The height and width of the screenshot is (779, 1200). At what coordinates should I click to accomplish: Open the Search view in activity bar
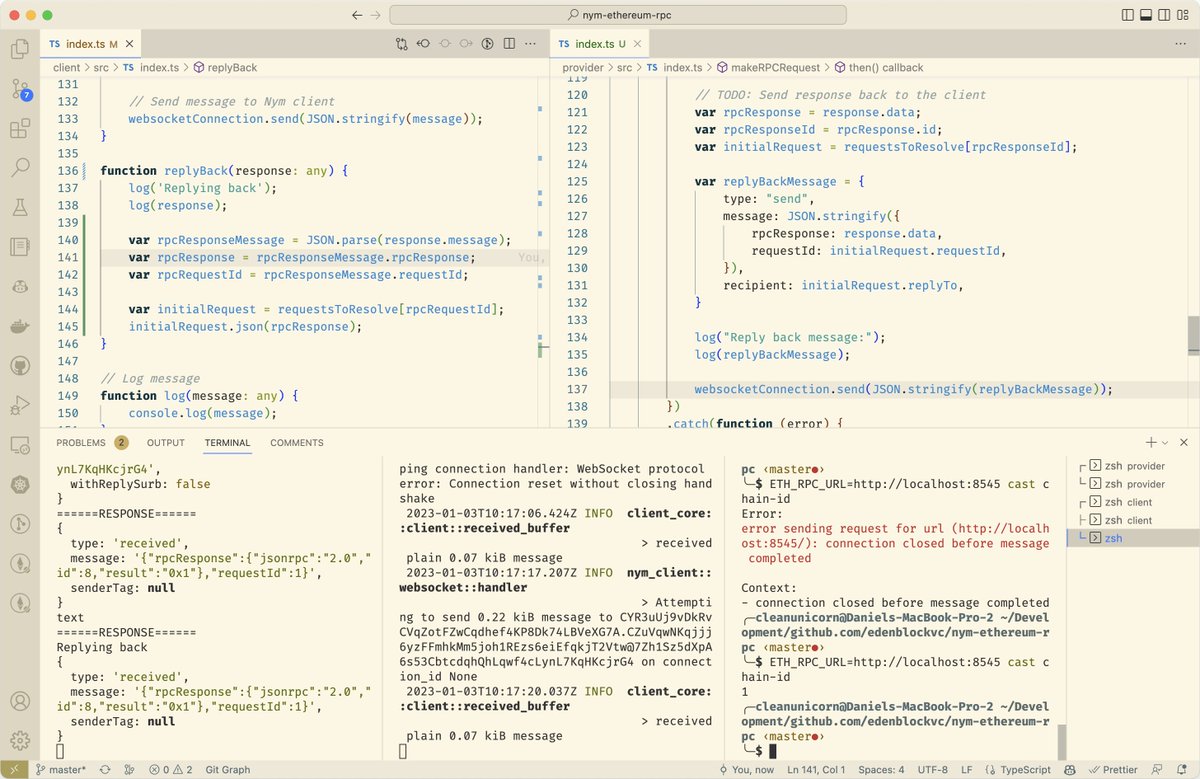pos(19,168)
